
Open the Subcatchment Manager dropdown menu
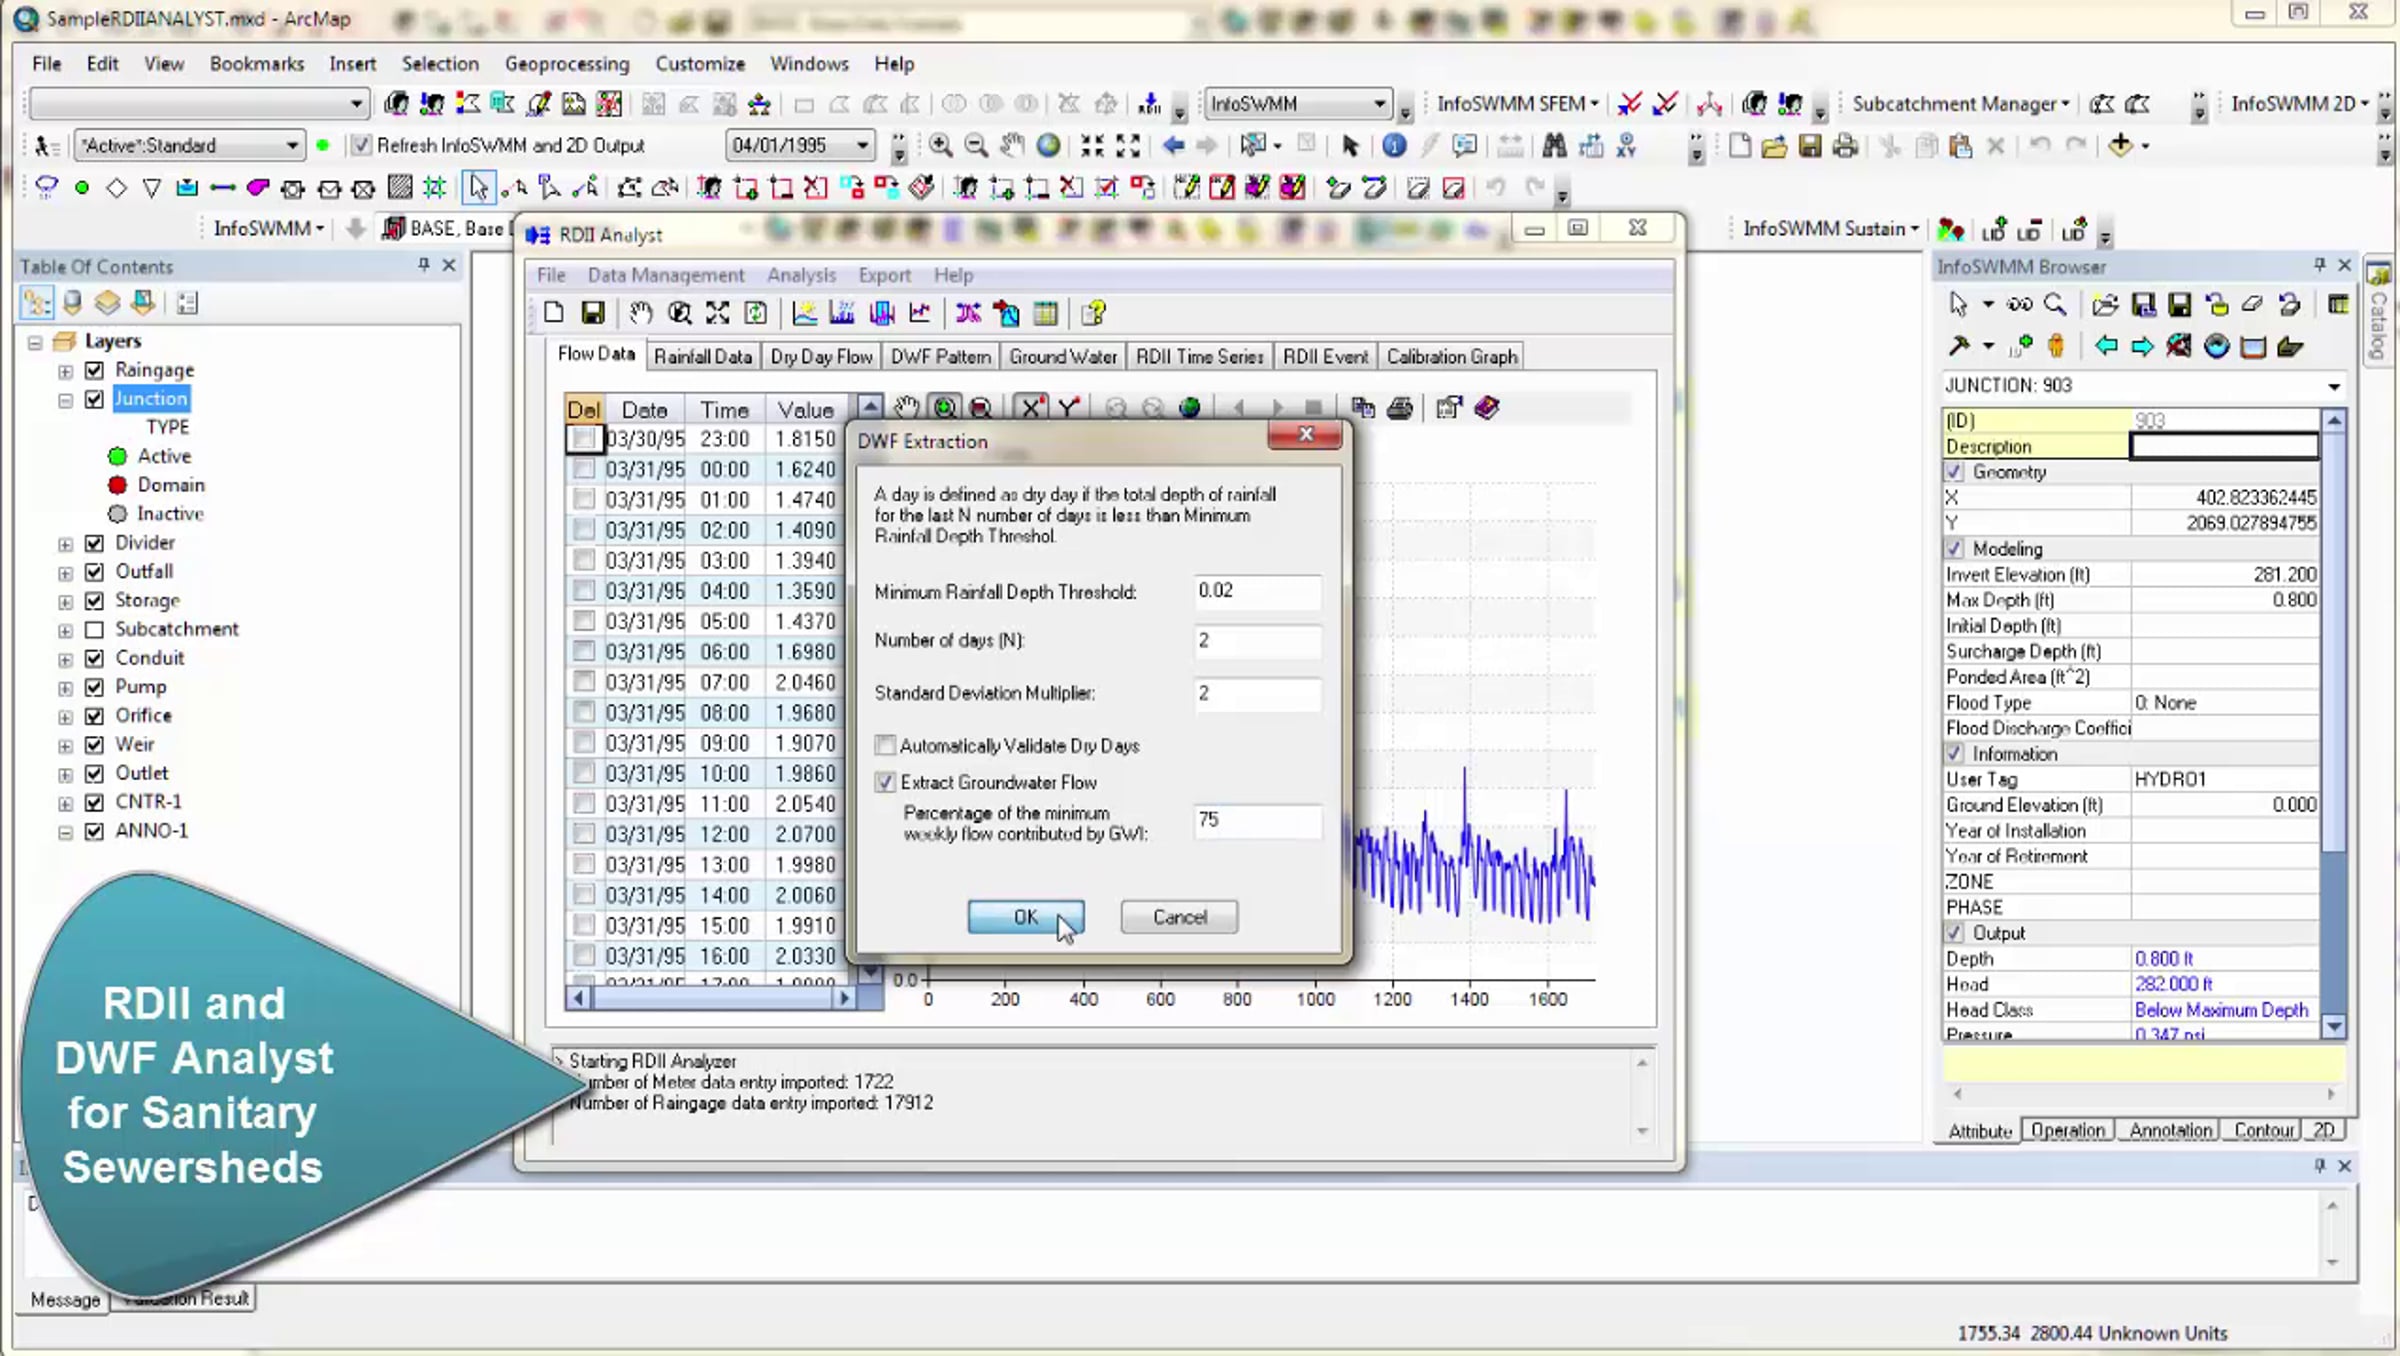(1960, 104)
